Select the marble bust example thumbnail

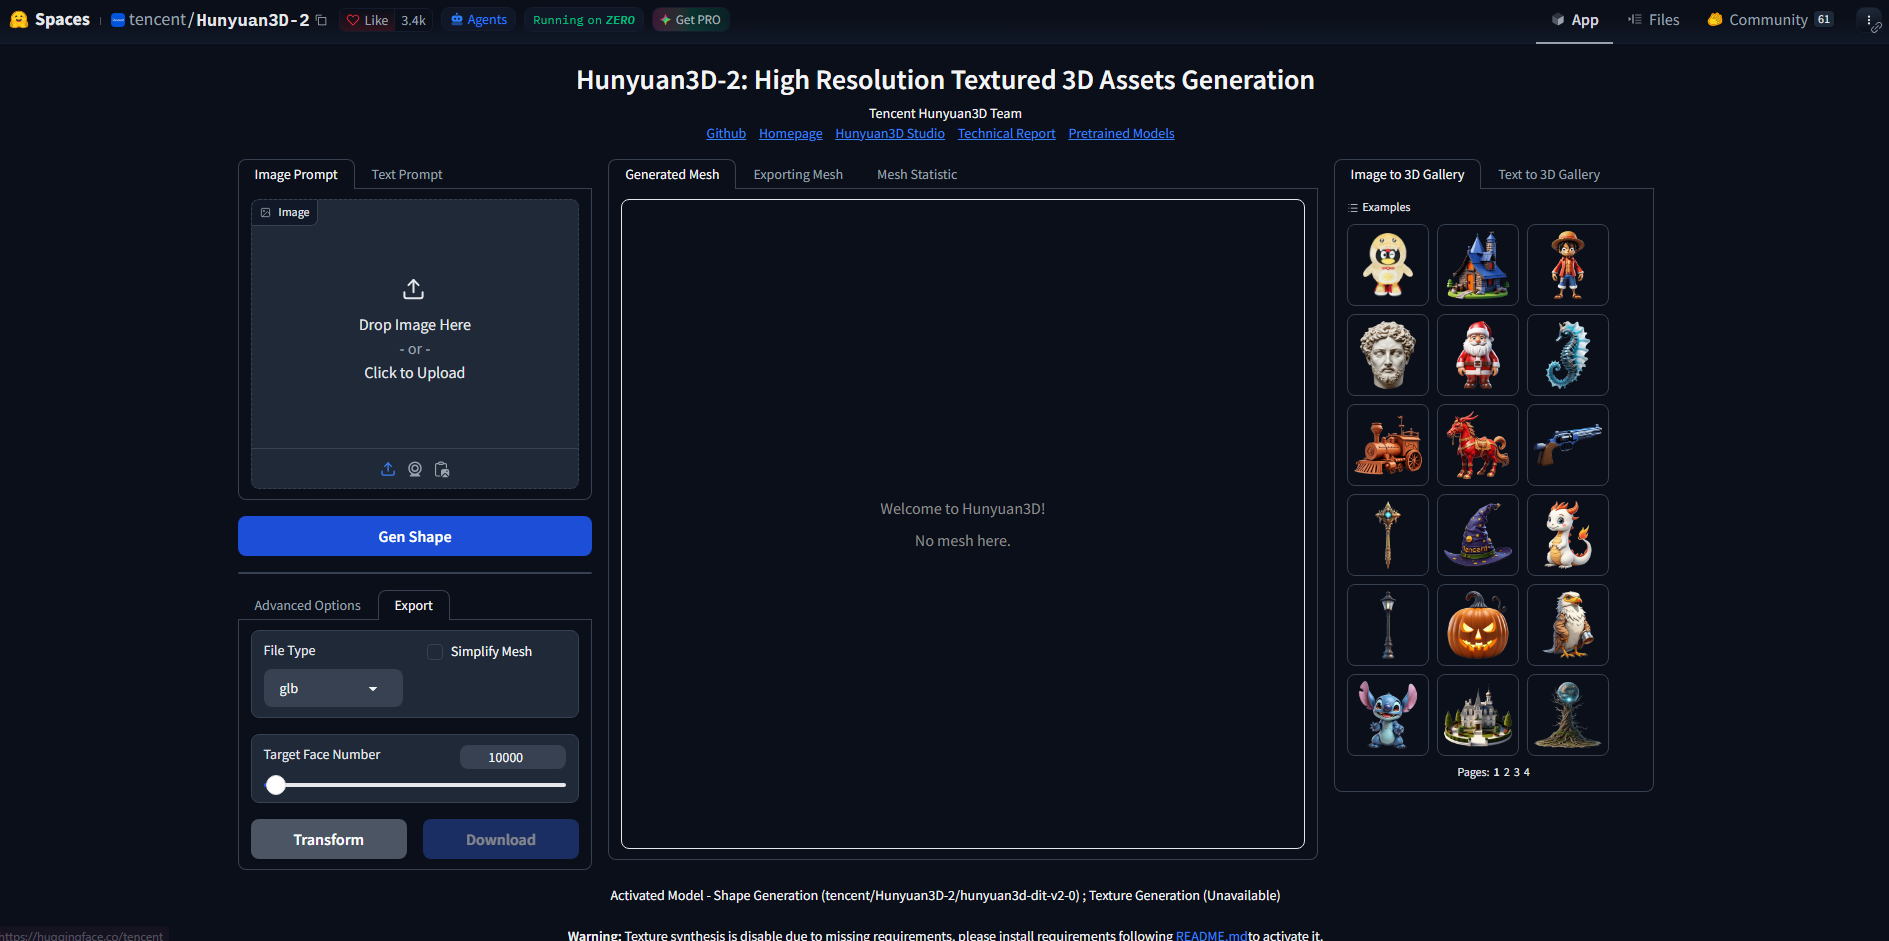(x=1388, y=355)
